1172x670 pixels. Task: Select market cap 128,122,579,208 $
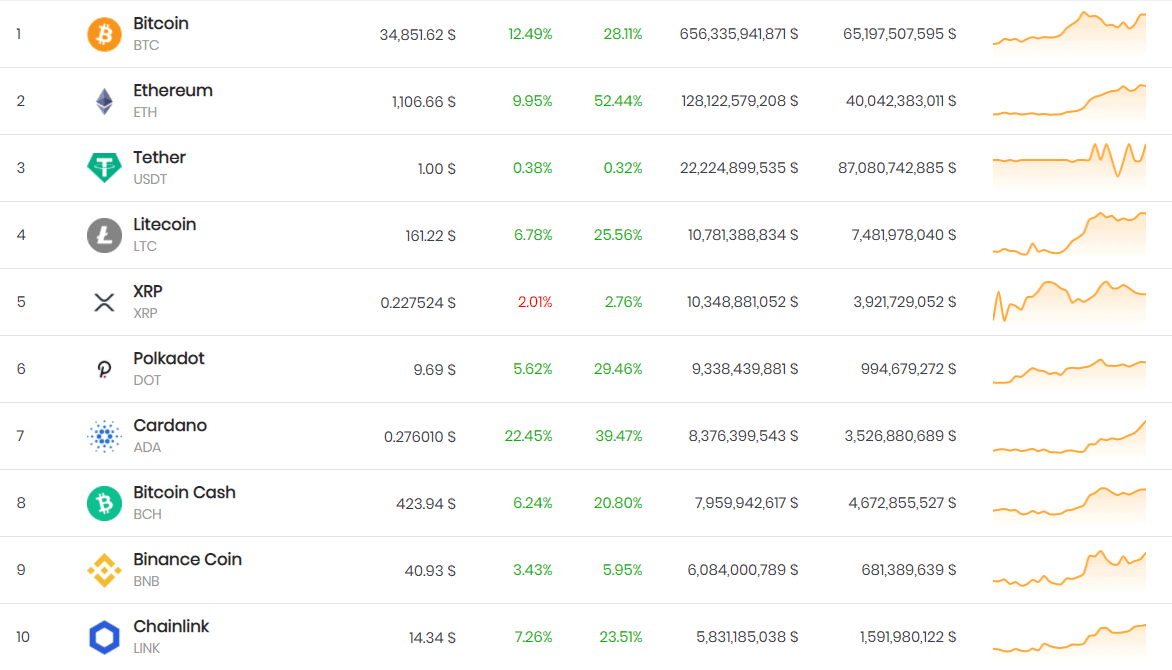pos(739,101)
